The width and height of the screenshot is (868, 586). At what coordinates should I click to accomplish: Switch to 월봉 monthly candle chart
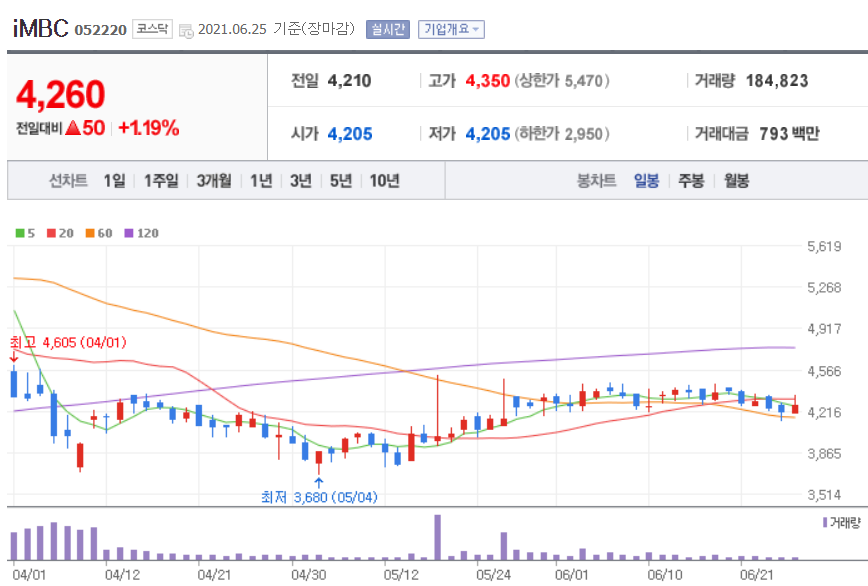point(737,180)
